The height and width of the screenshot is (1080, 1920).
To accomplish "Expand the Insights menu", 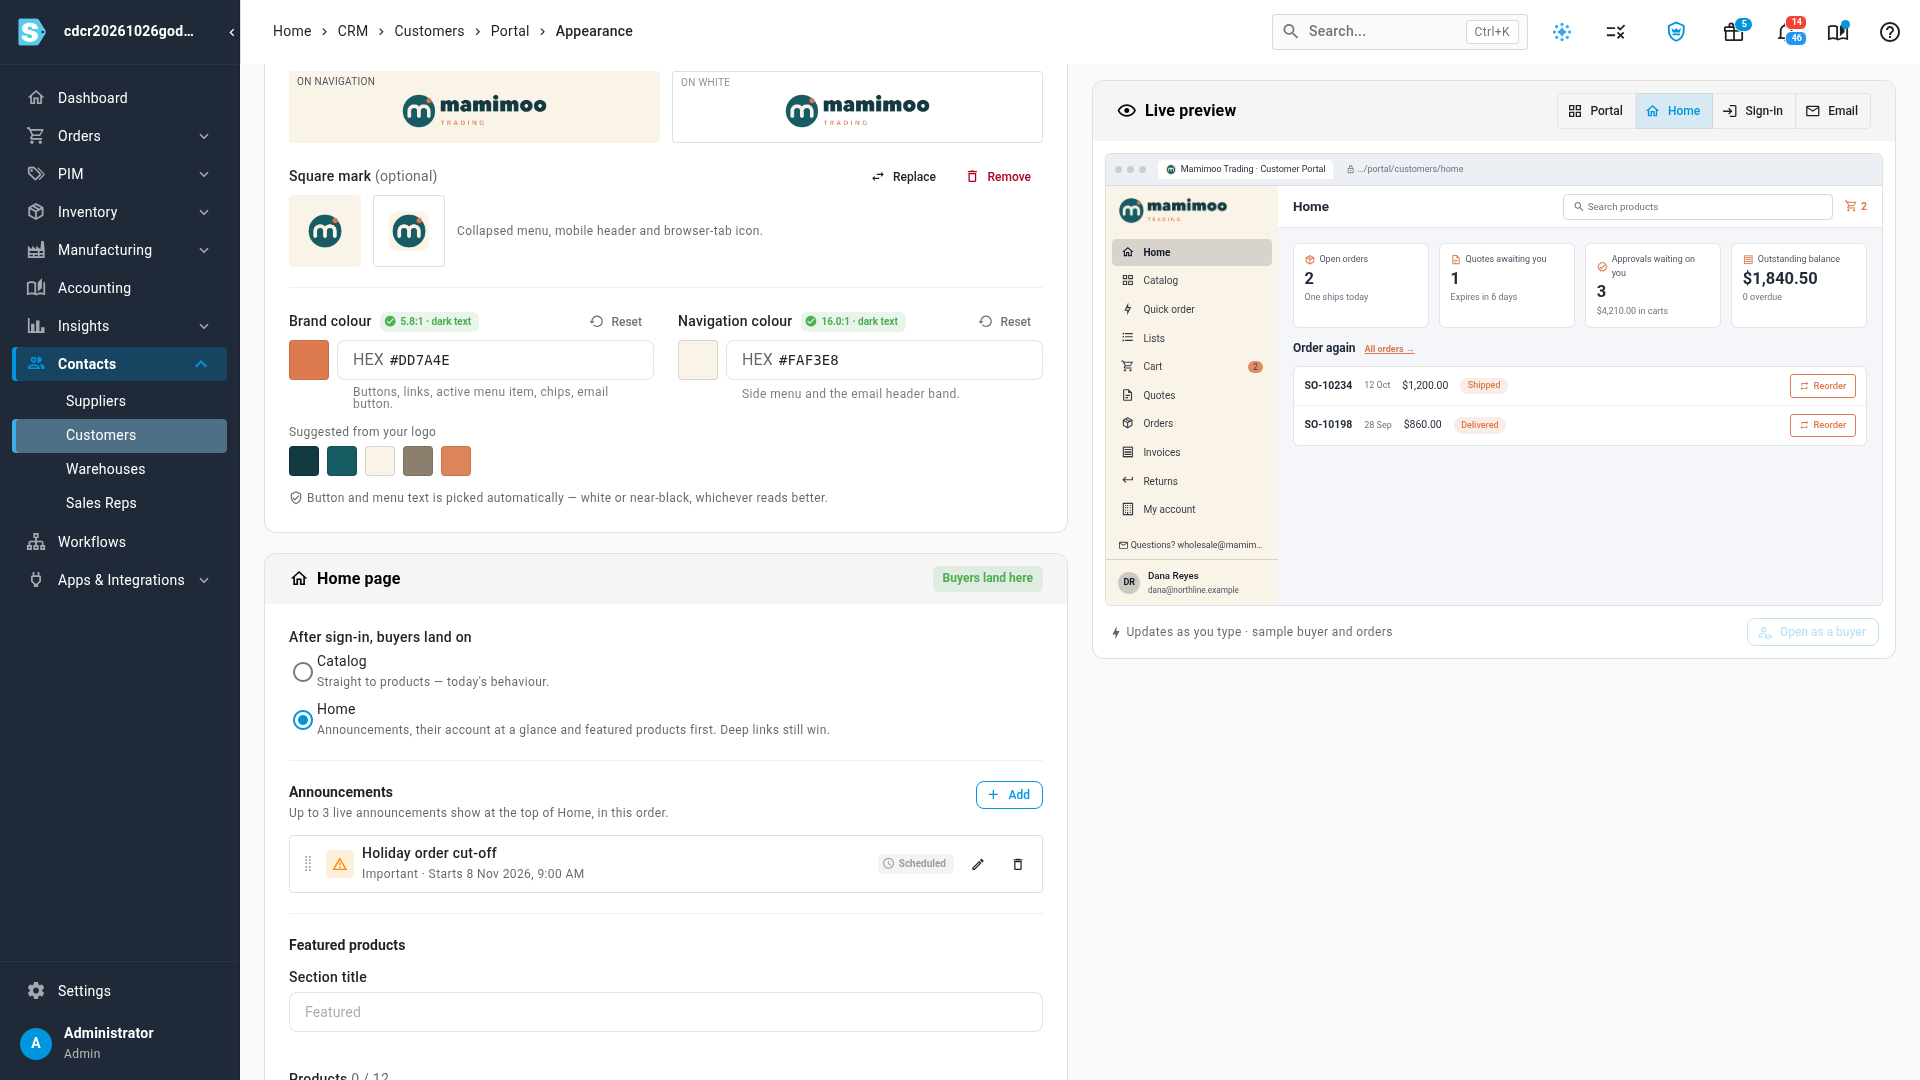I will click(204, 326).
